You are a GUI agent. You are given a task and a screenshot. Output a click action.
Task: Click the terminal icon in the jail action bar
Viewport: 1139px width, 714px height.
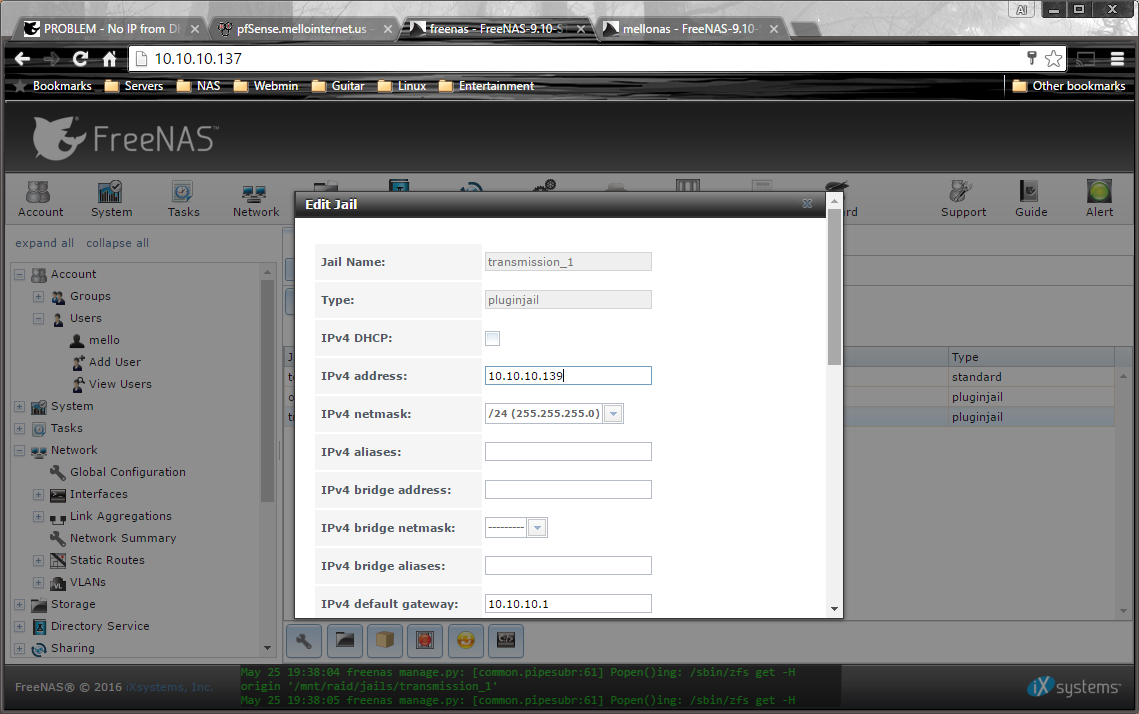pyautogui.click(x=506, y=640)
